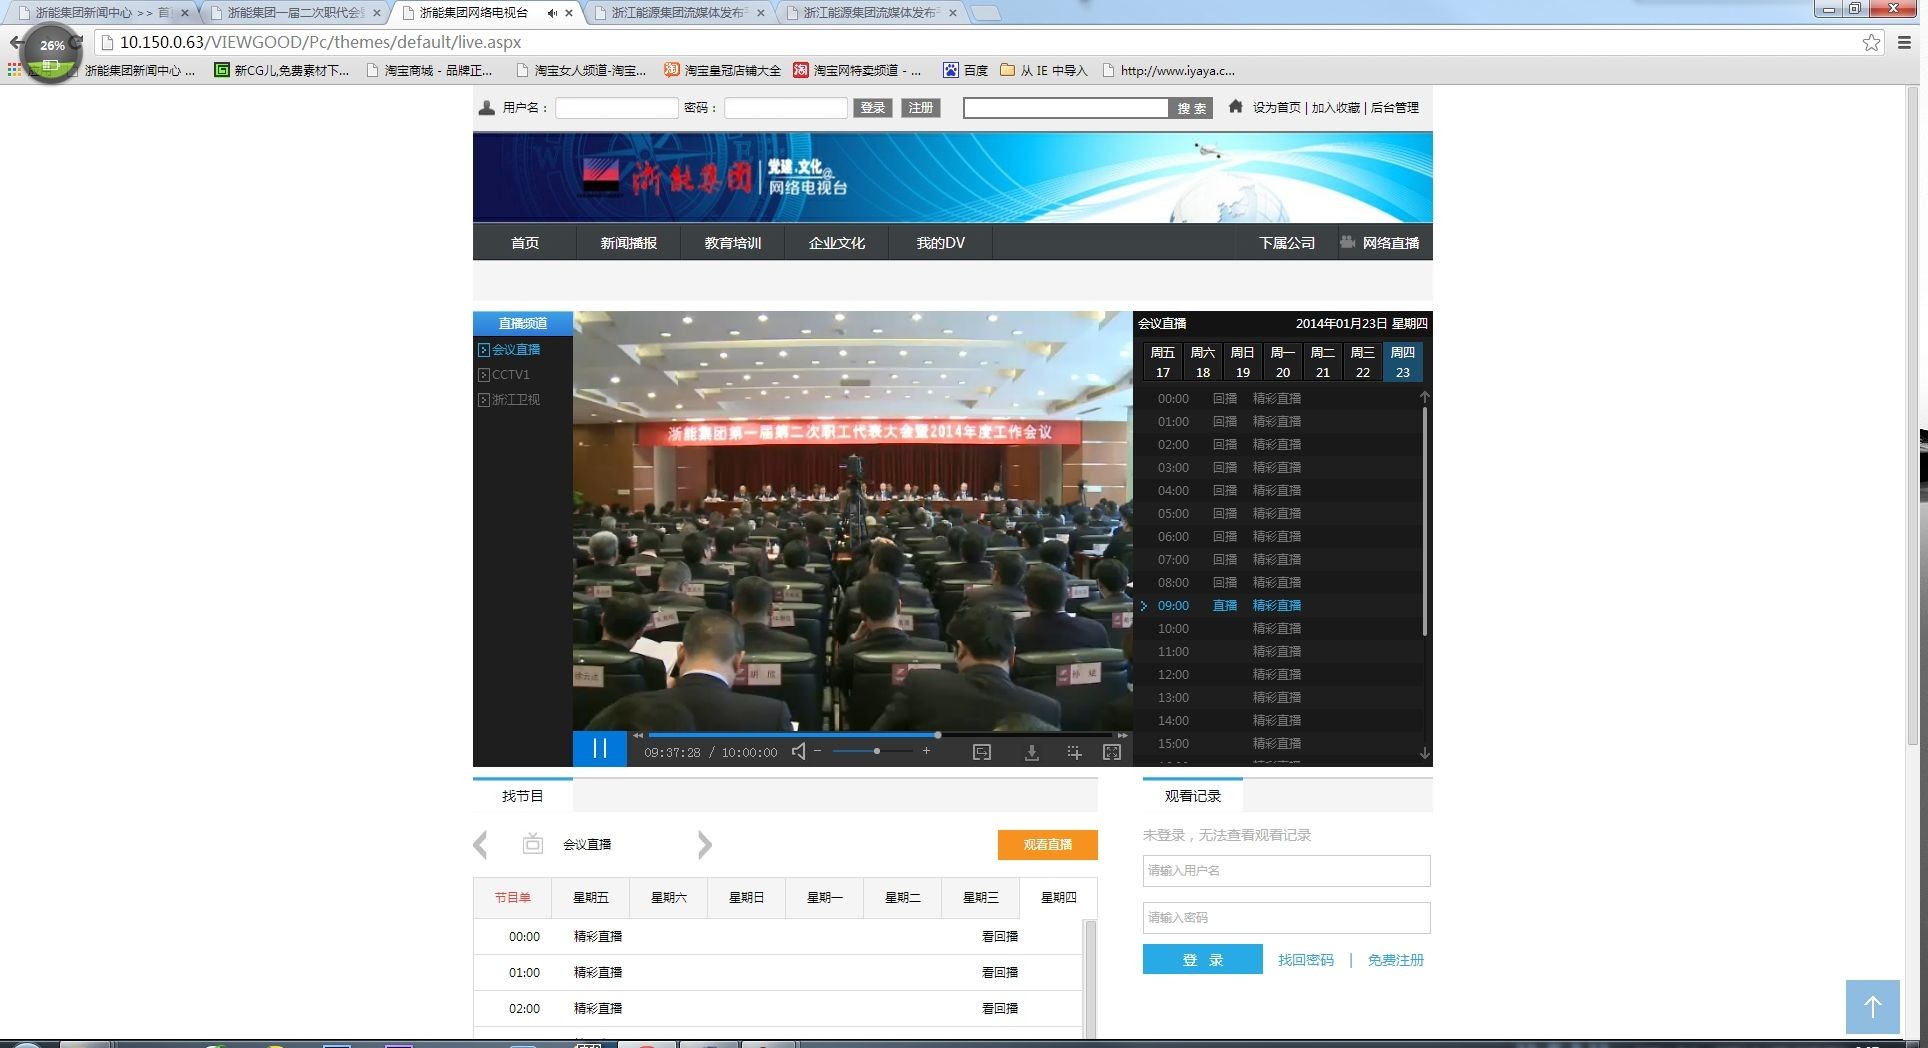Switch to the 星期六 program tab
The height and width of the screenshot is (1048, 1928).
pos(667,897)
